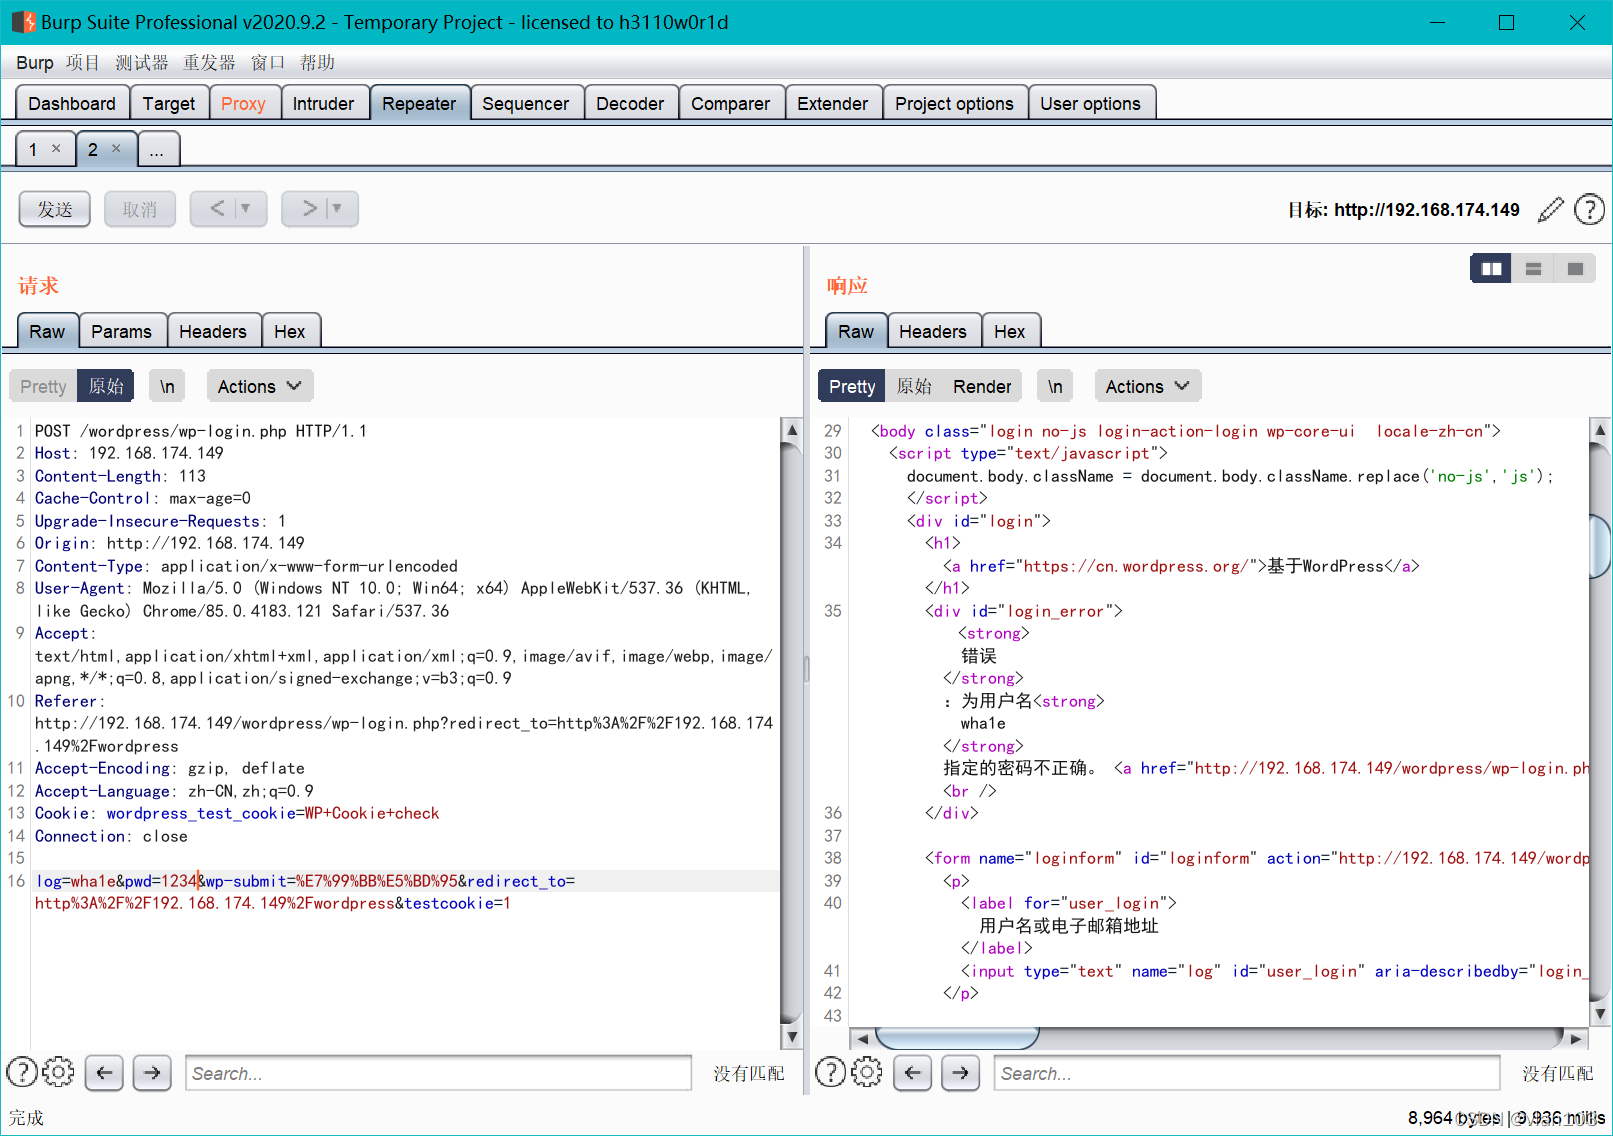The width and height of the screenshot is (1613, 1136).
Task: Click the 发送 send button
Action: click(x=55, y=209)
